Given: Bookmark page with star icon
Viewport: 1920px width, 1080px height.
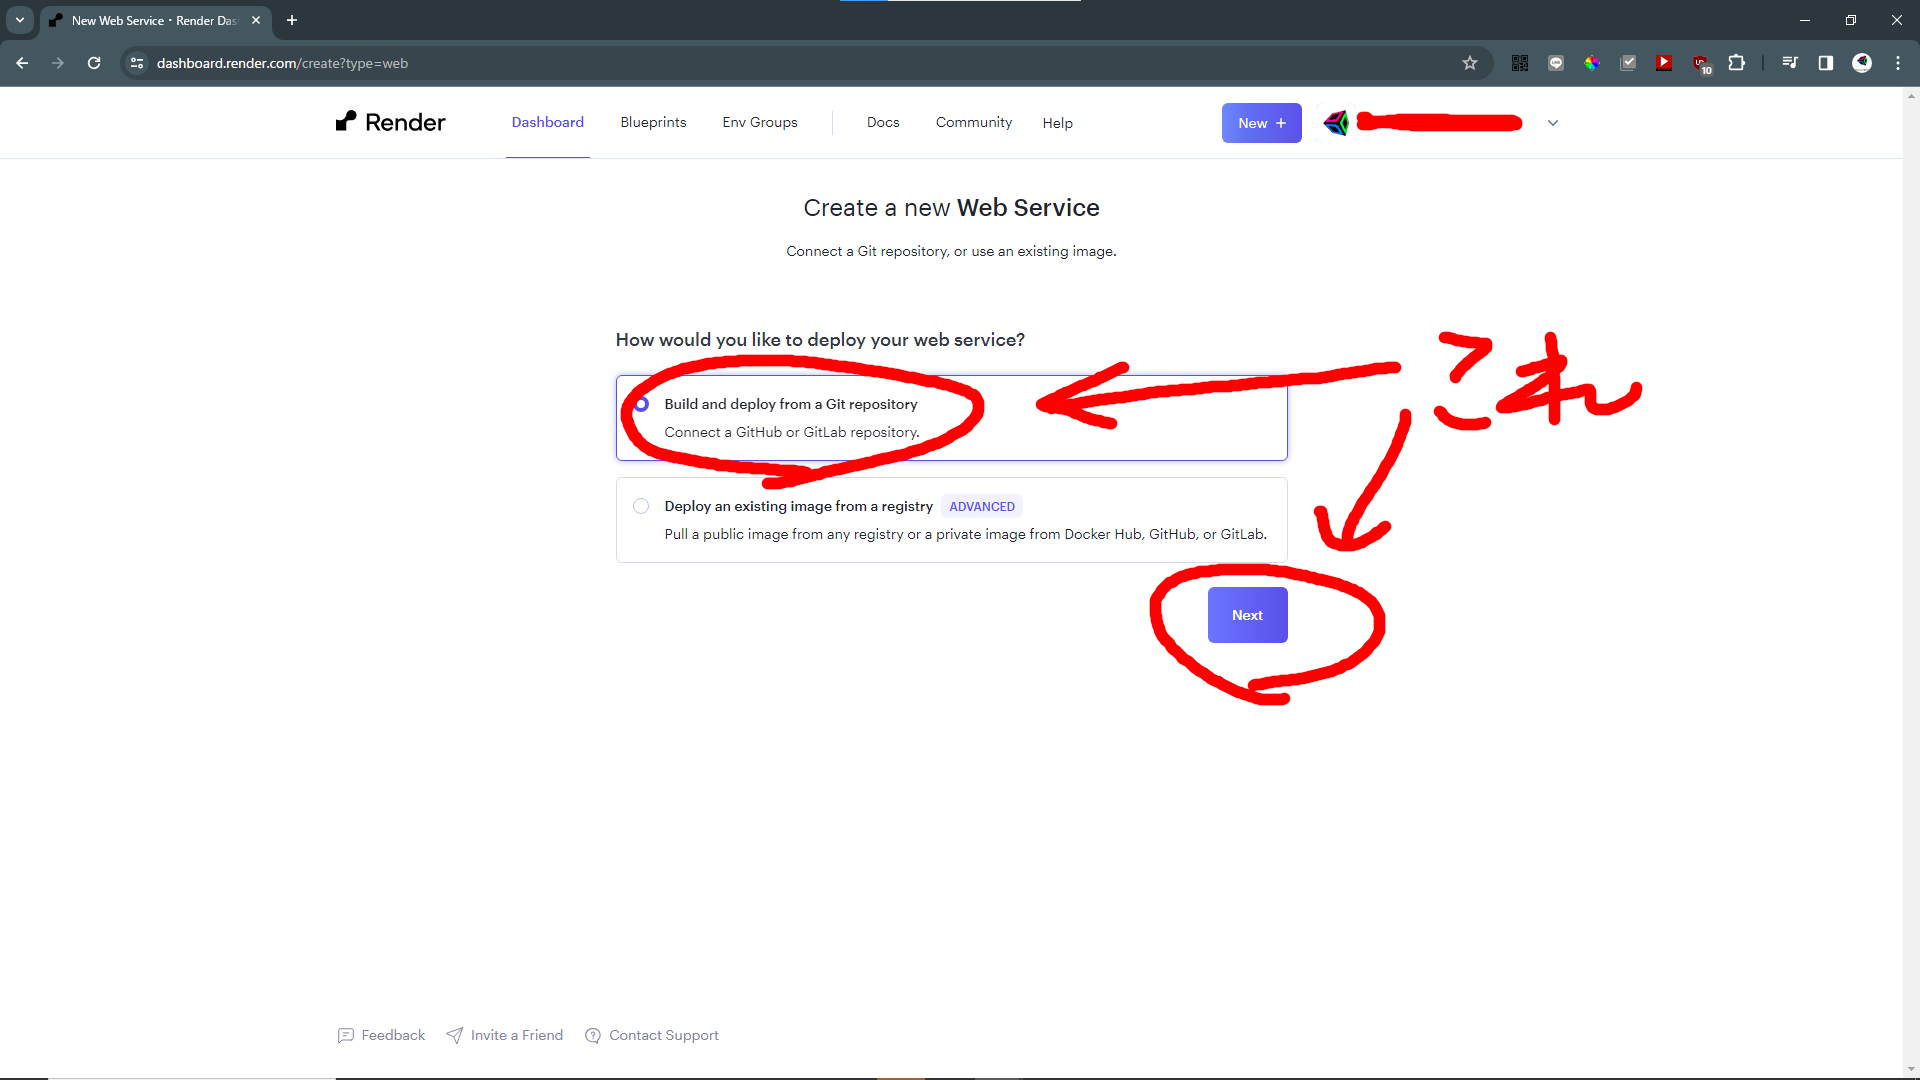Looking at the screenshot, I should (x=1469, y=63).
